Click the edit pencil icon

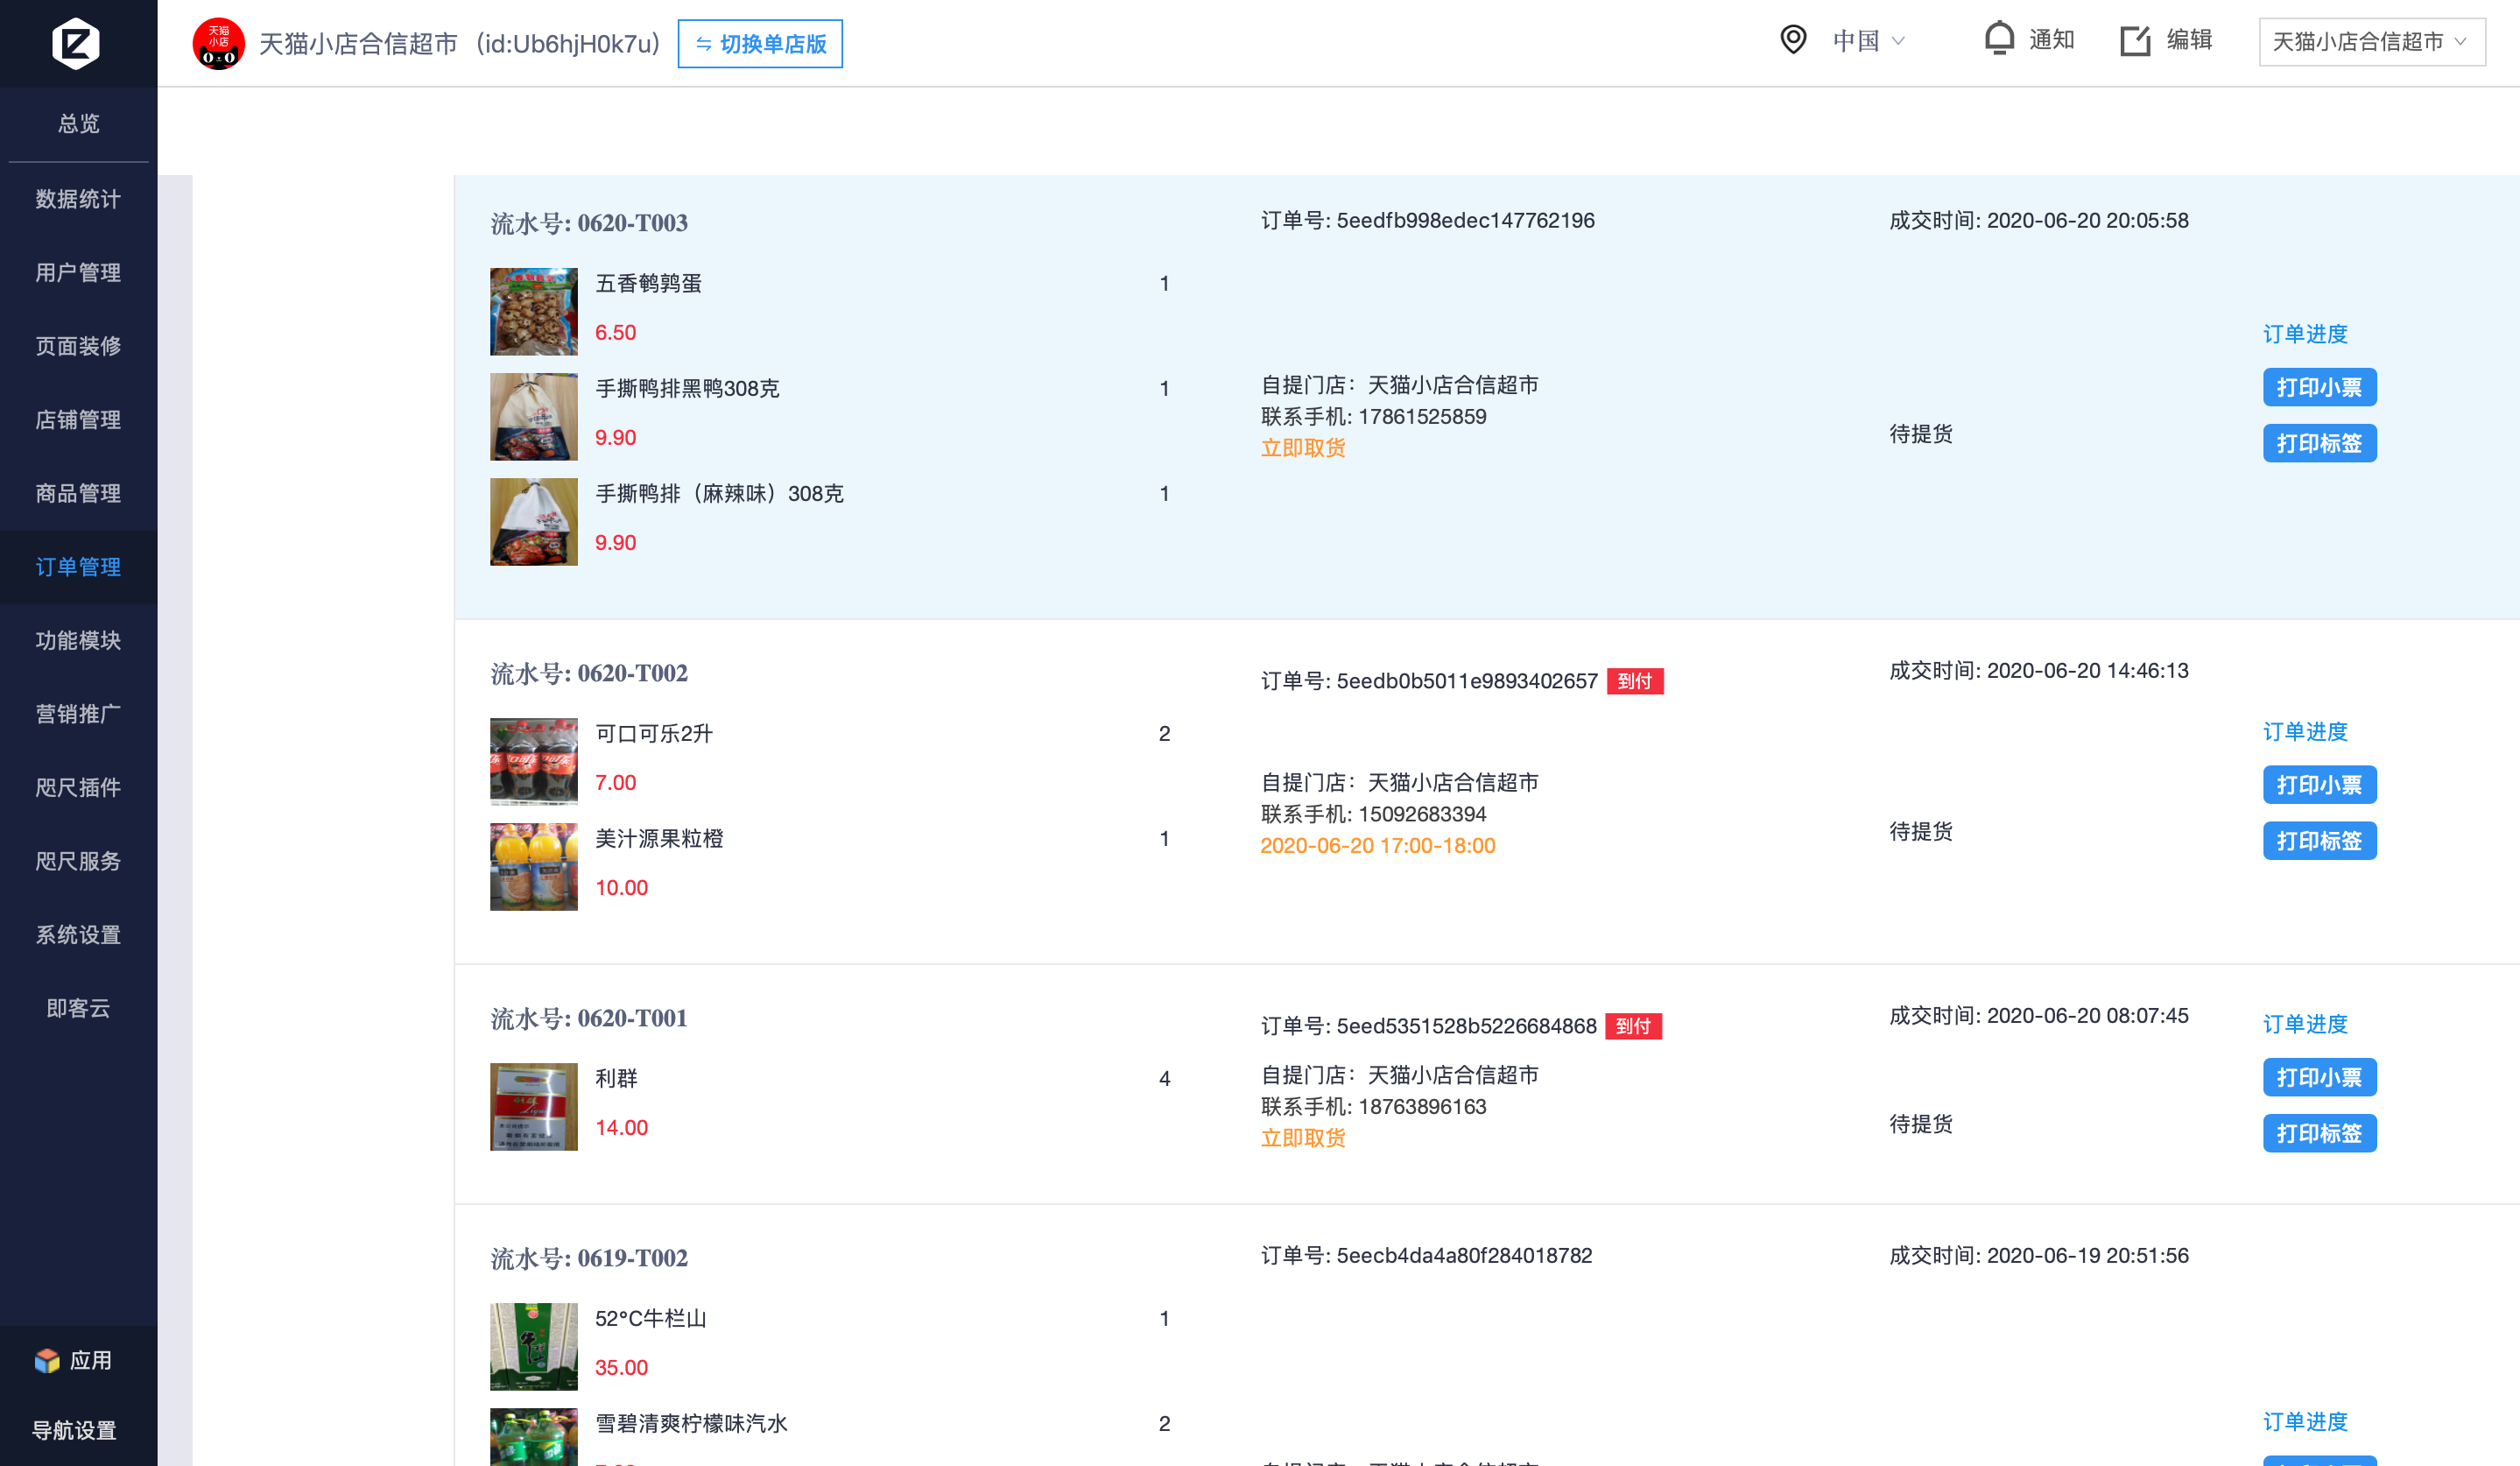[x=2135, y=40]
